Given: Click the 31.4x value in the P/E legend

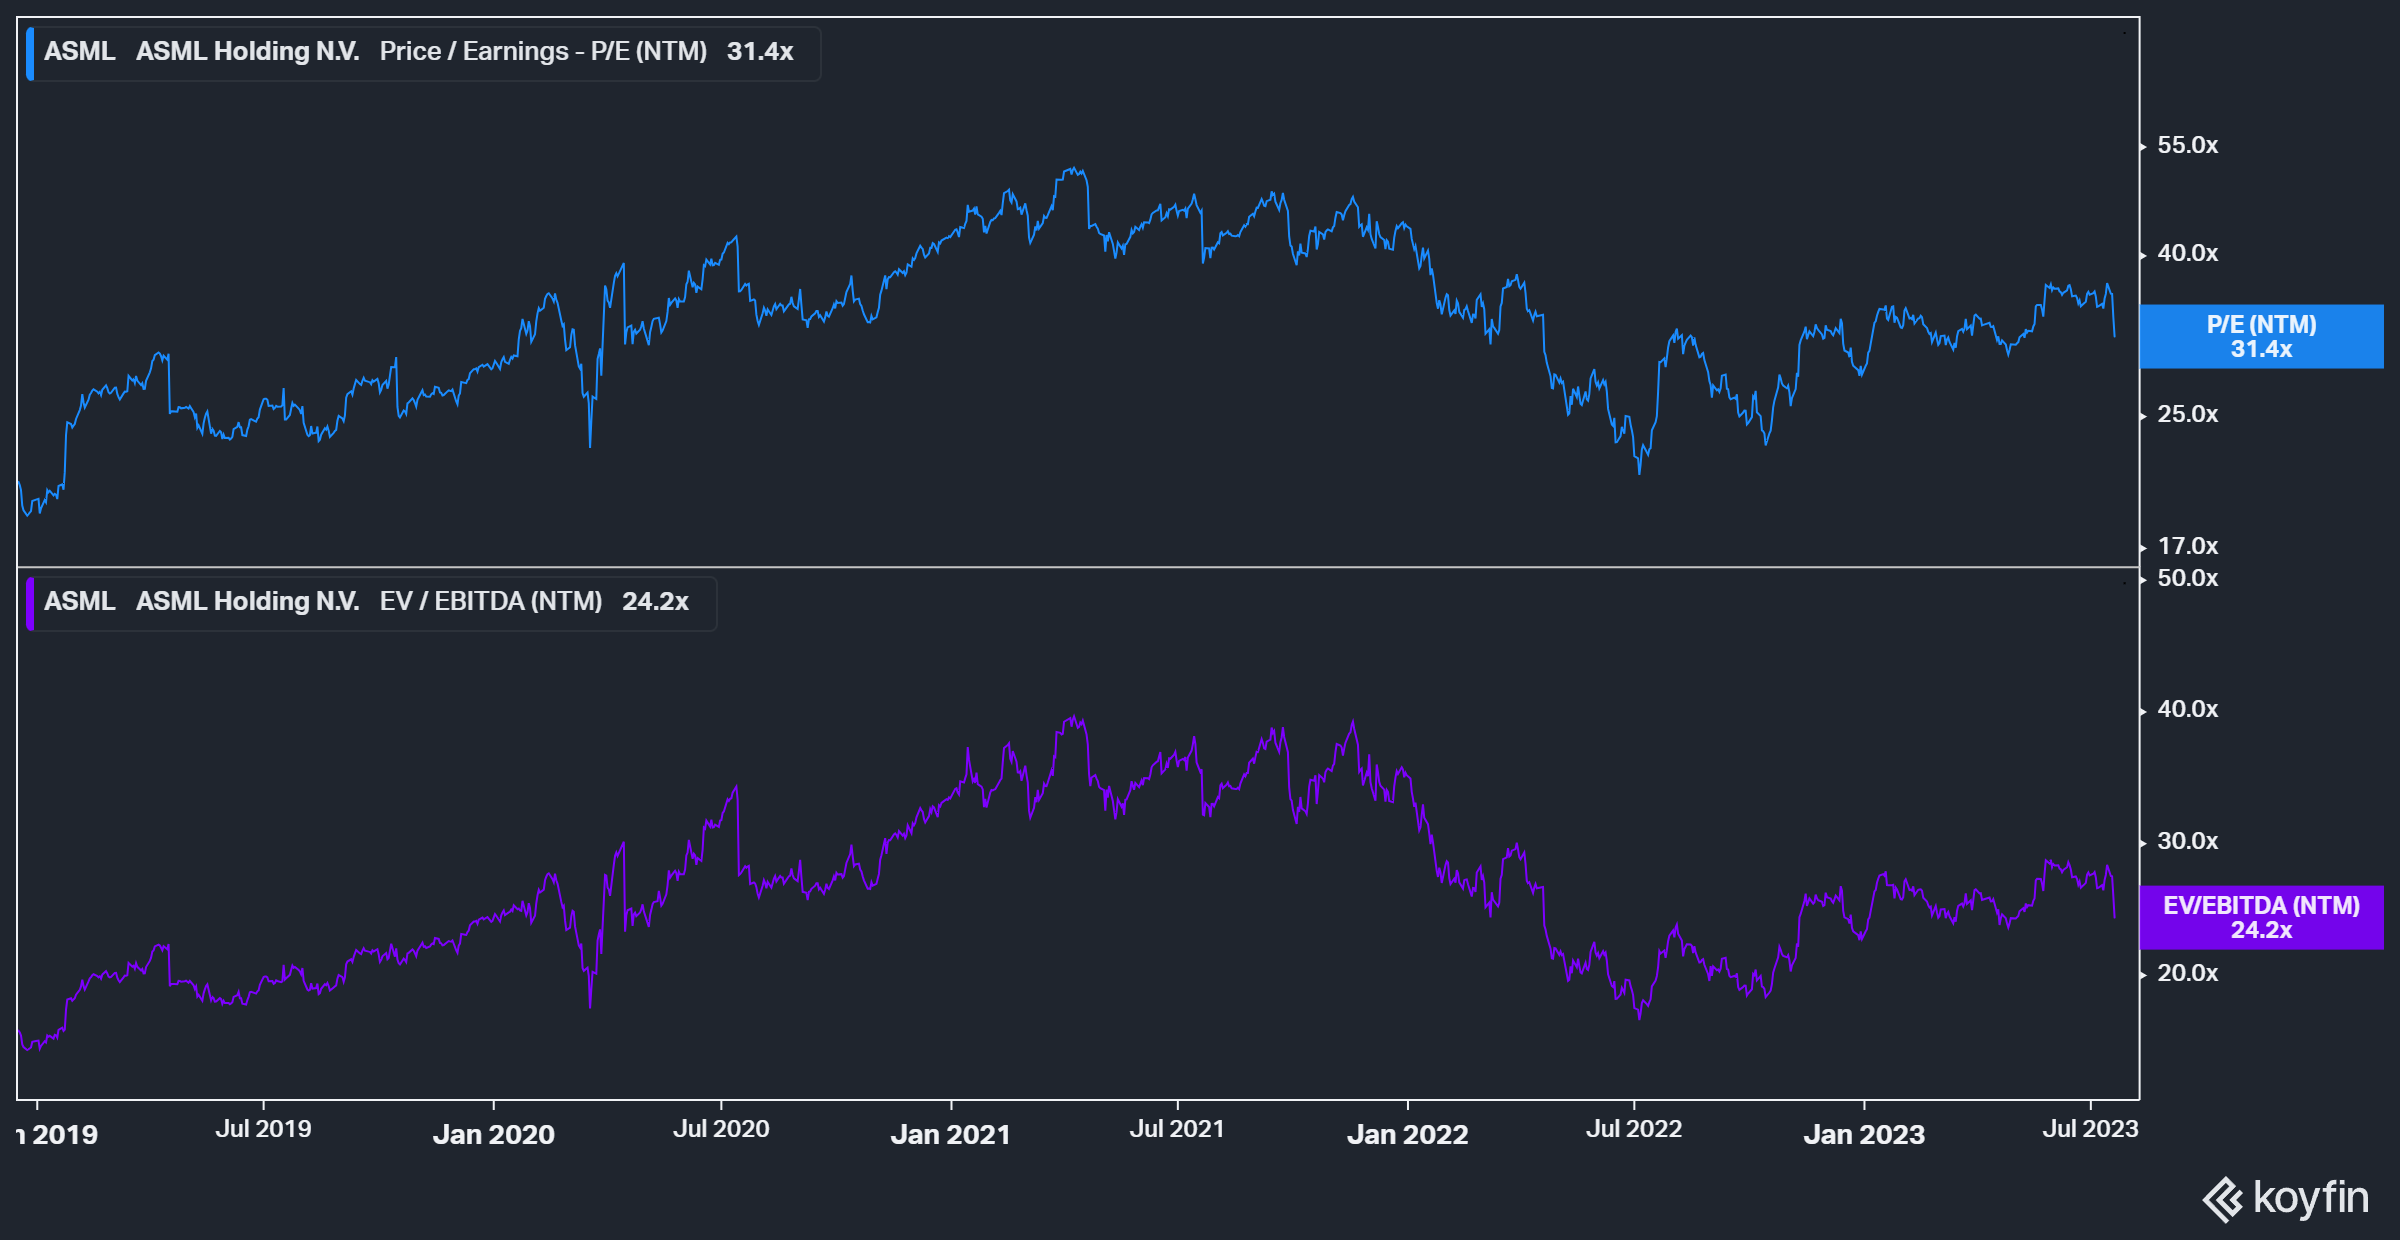Looking at the screenshot, I should 760,52.
